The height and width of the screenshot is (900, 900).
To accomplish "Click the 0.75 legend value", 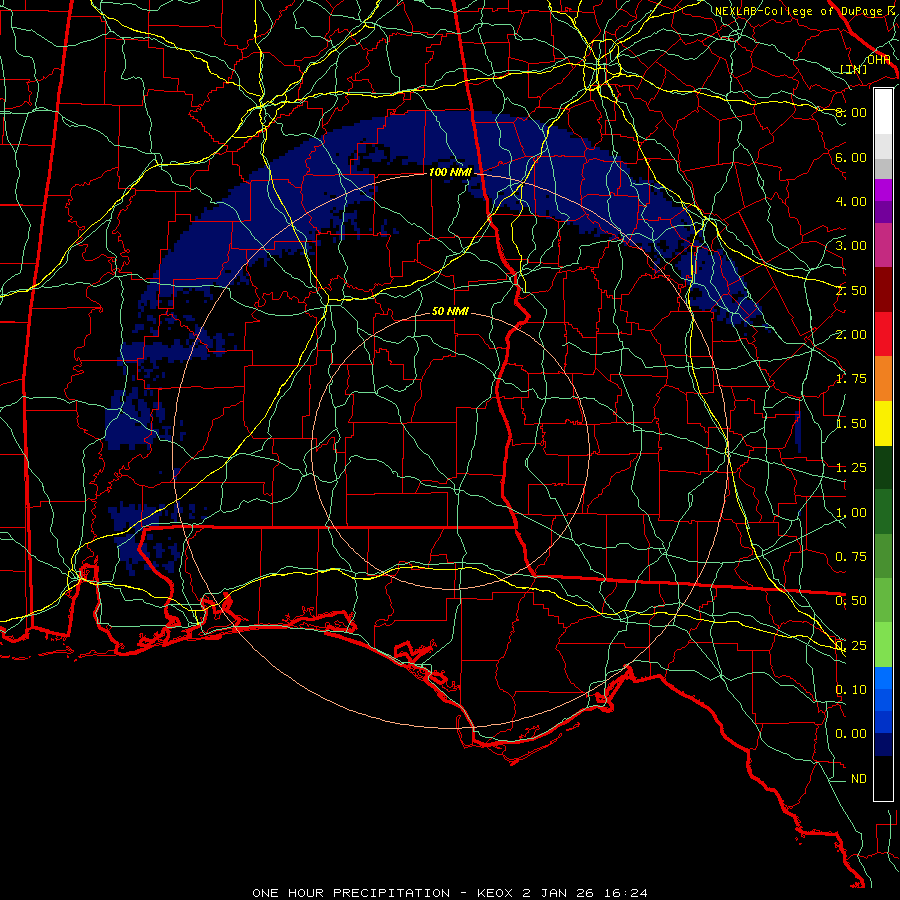I will [851, 557].
